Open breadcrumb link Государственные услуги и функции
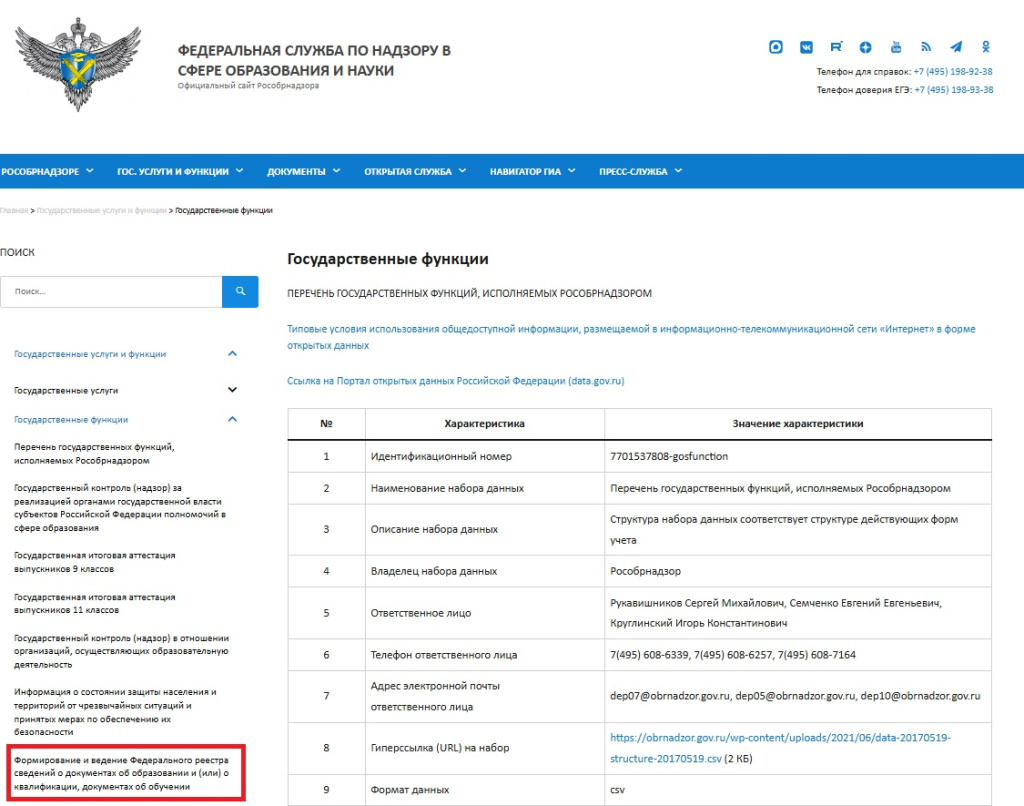Image resolution: width=1024 pixels, height=806 pixels. (101, 210)
